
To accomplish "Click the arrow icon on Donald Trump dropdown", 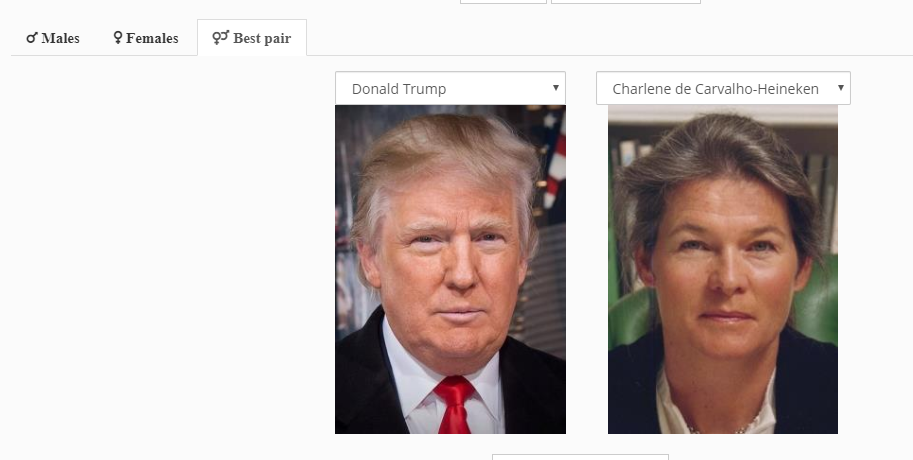I will [x=555, y=88].
